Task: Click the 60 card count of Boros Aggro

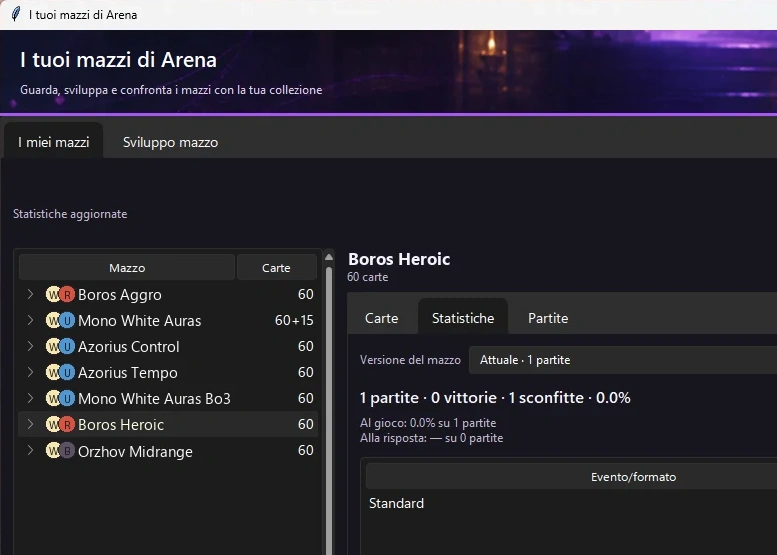Action: [x=305, y=294]
